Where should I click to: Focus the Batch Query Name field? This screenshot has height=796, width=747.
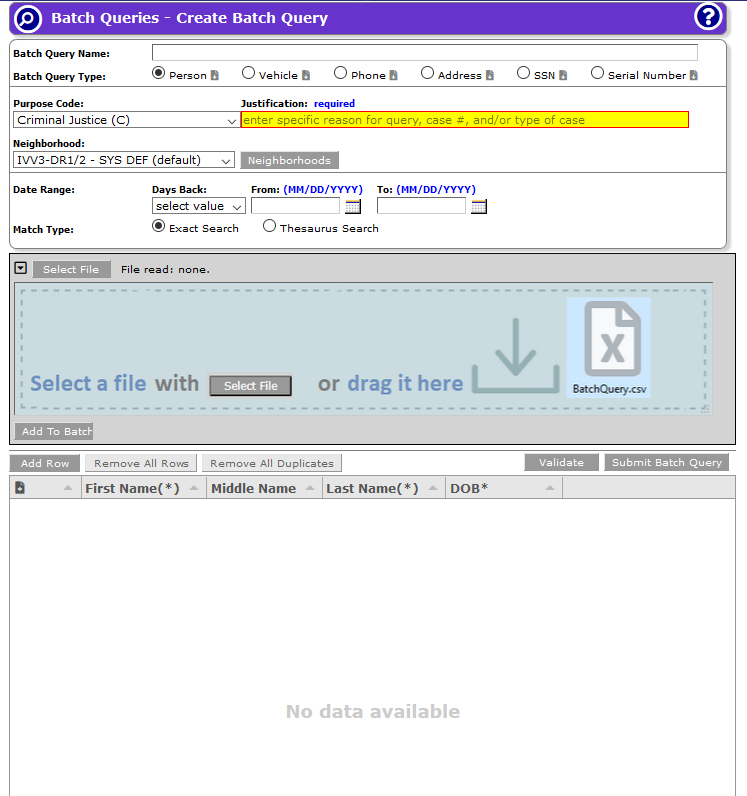click(x=425, y=52)
